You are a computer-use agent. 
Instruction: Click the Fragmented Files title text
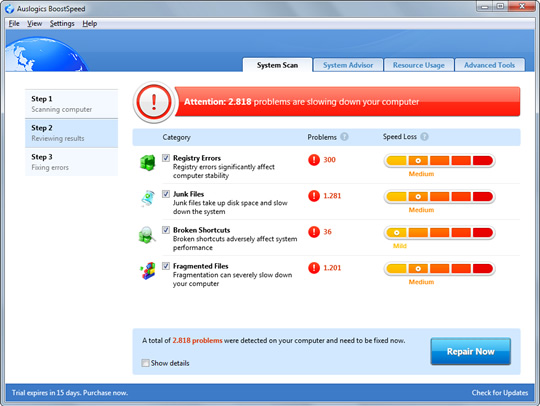point(200,266)
